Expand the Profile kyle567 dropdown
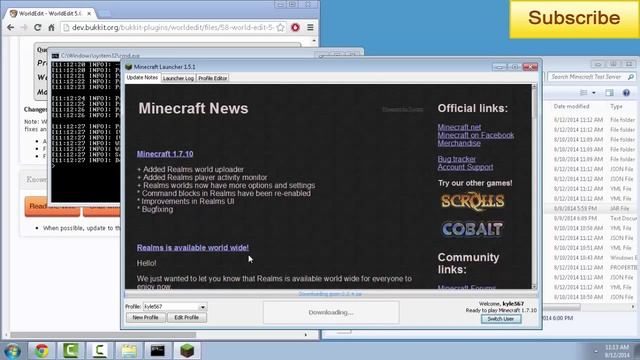 pyautogui.click(x=202, y=307)
